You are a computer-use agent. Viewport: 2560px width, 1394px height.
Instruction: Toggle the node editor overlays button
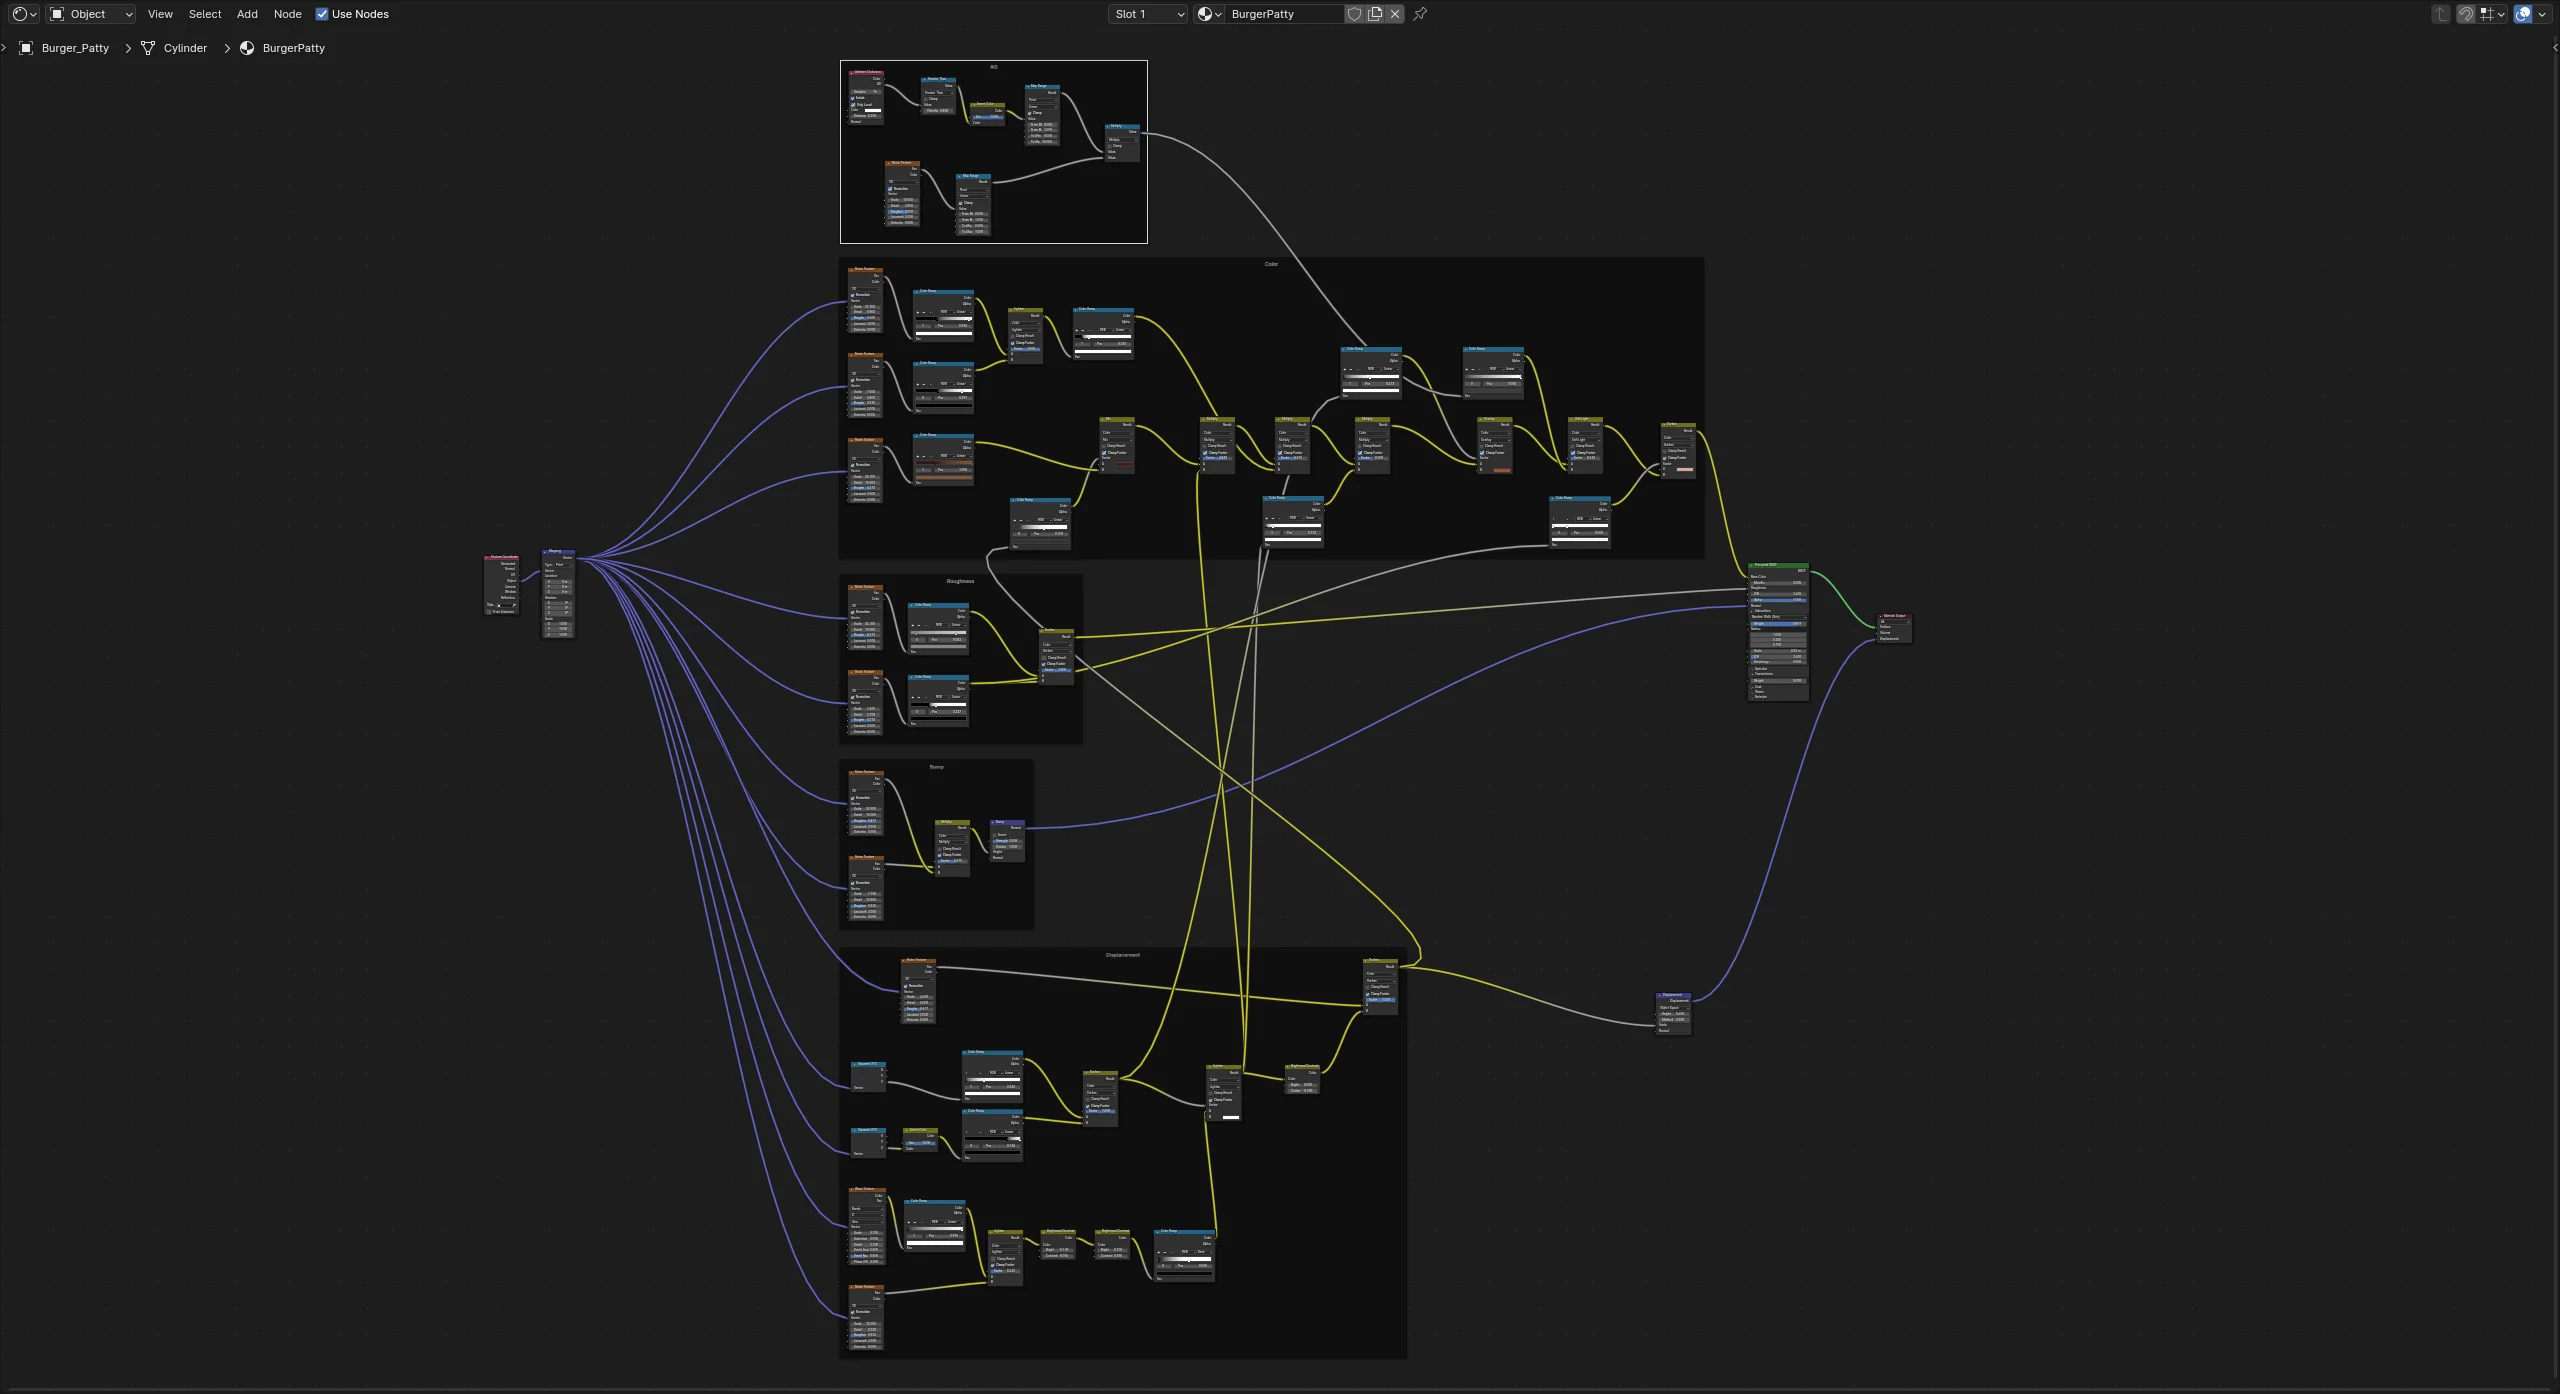click(x=2523, y=14)
